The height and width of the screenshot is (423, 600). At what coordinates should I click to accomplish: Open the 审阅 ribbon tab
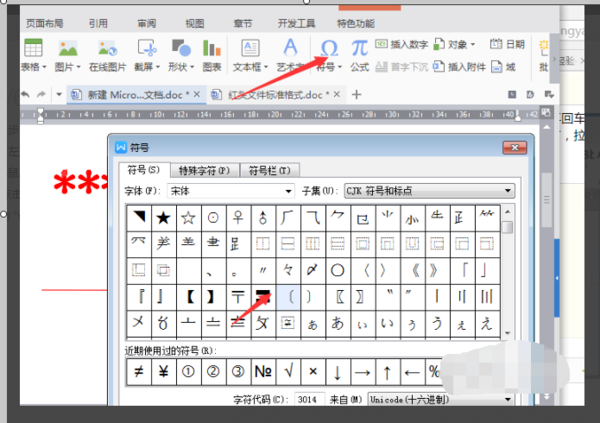coord(147,24)
